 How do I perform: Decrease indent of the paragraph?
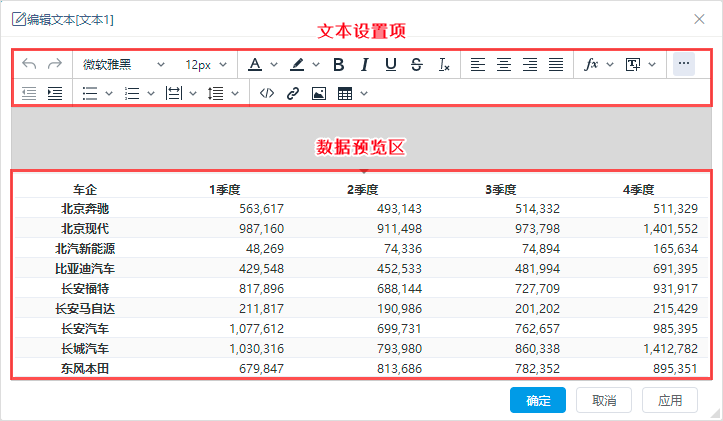(x=29, y=94)
